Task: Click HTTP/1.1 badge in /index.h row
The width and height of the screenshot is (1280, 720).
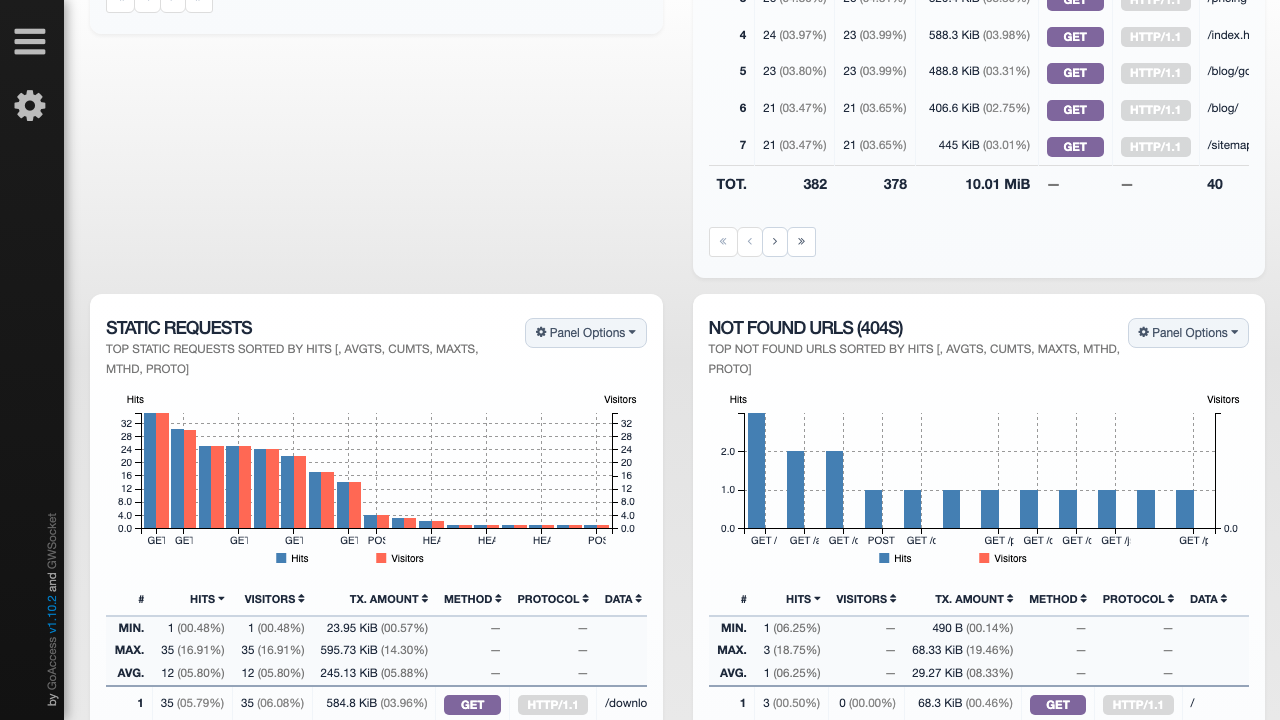Action: pos(1155,36)
